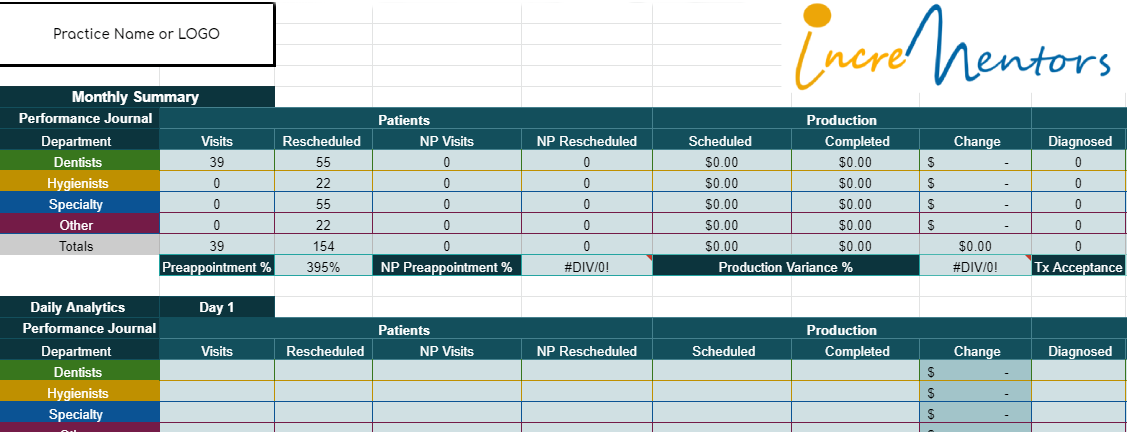Click the IncreMentors logo image
The image size is (1127, 432).
(952, 46)
